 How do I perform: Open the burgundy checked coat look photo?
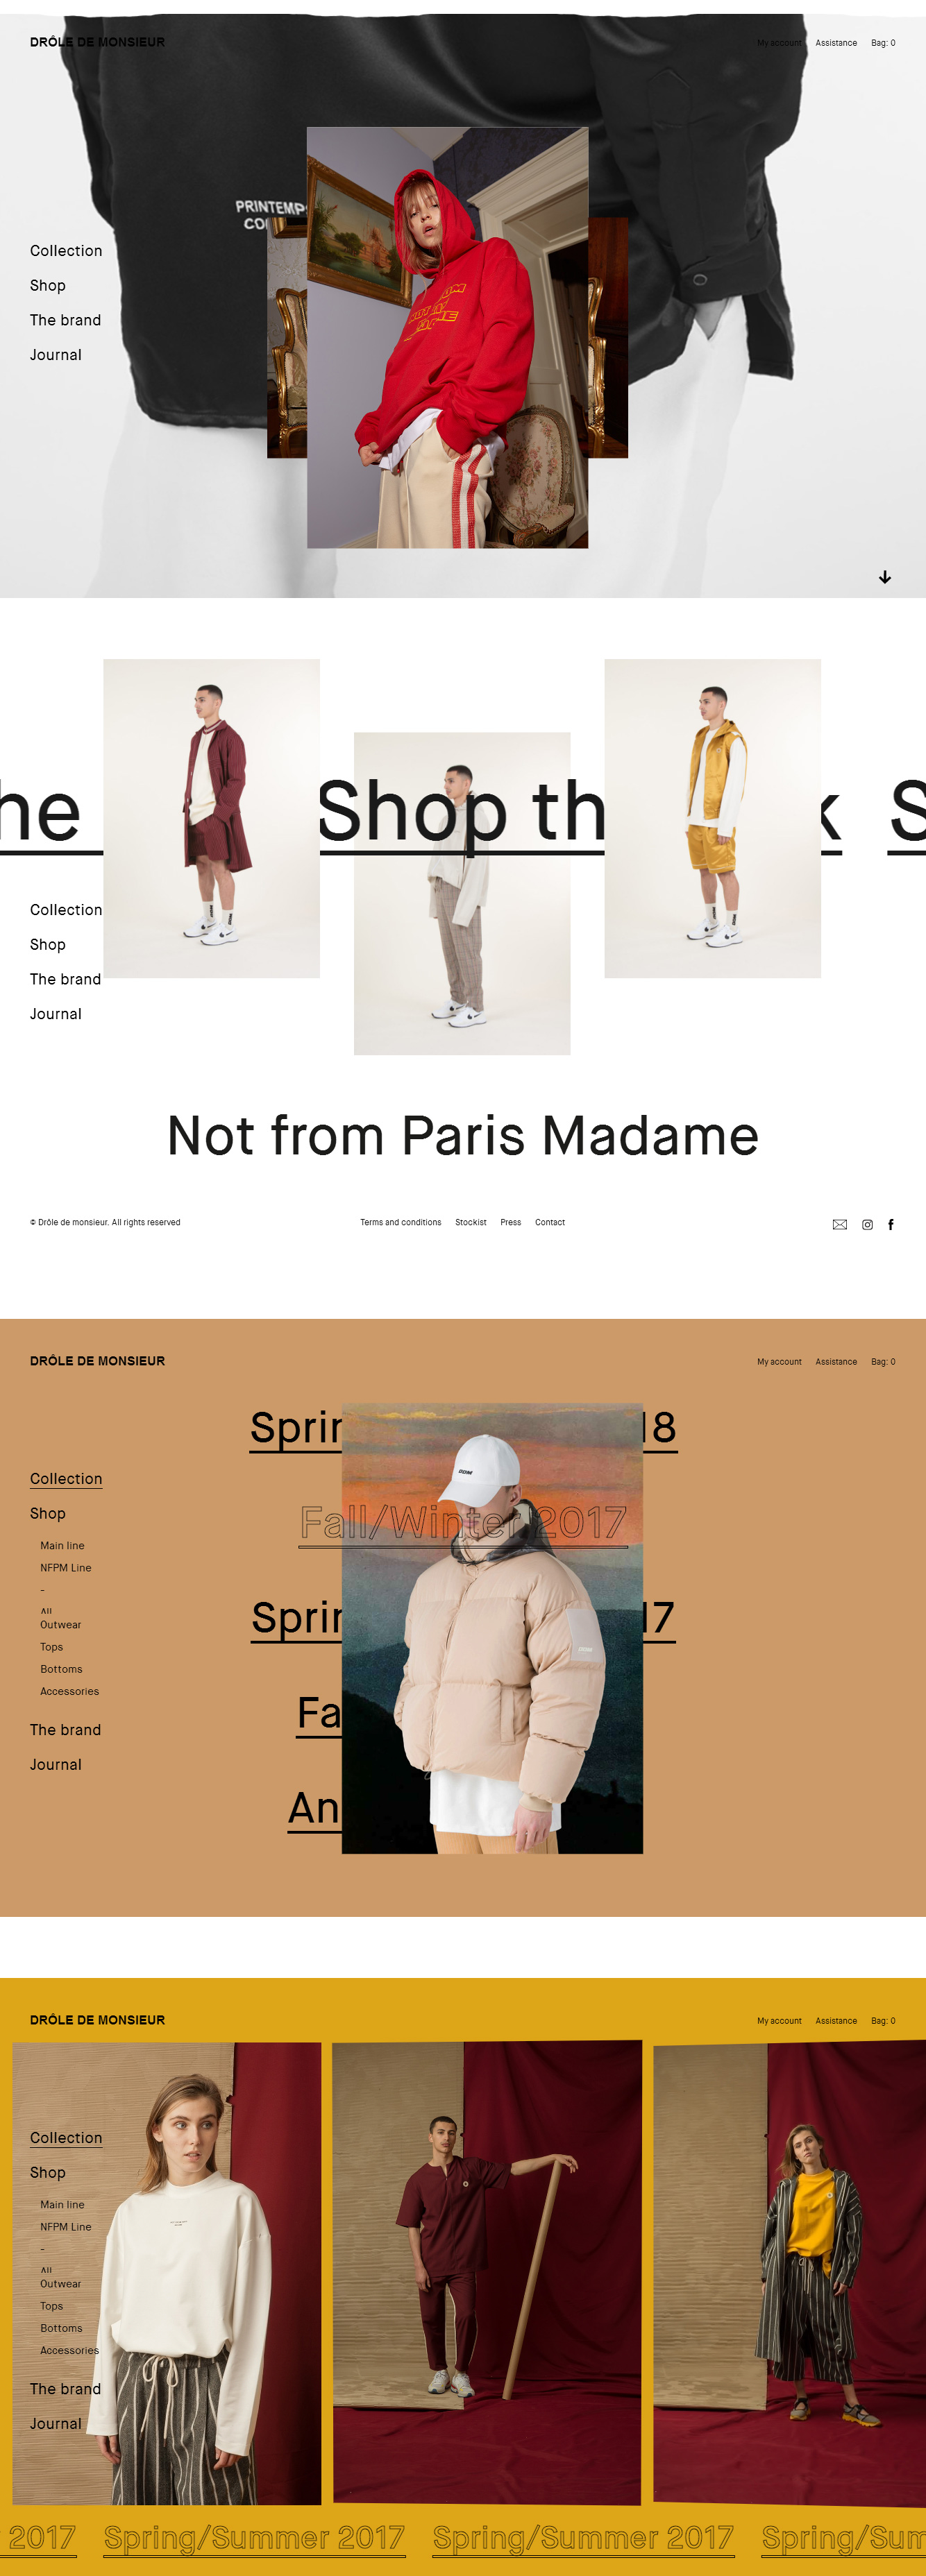click(212, 818)
